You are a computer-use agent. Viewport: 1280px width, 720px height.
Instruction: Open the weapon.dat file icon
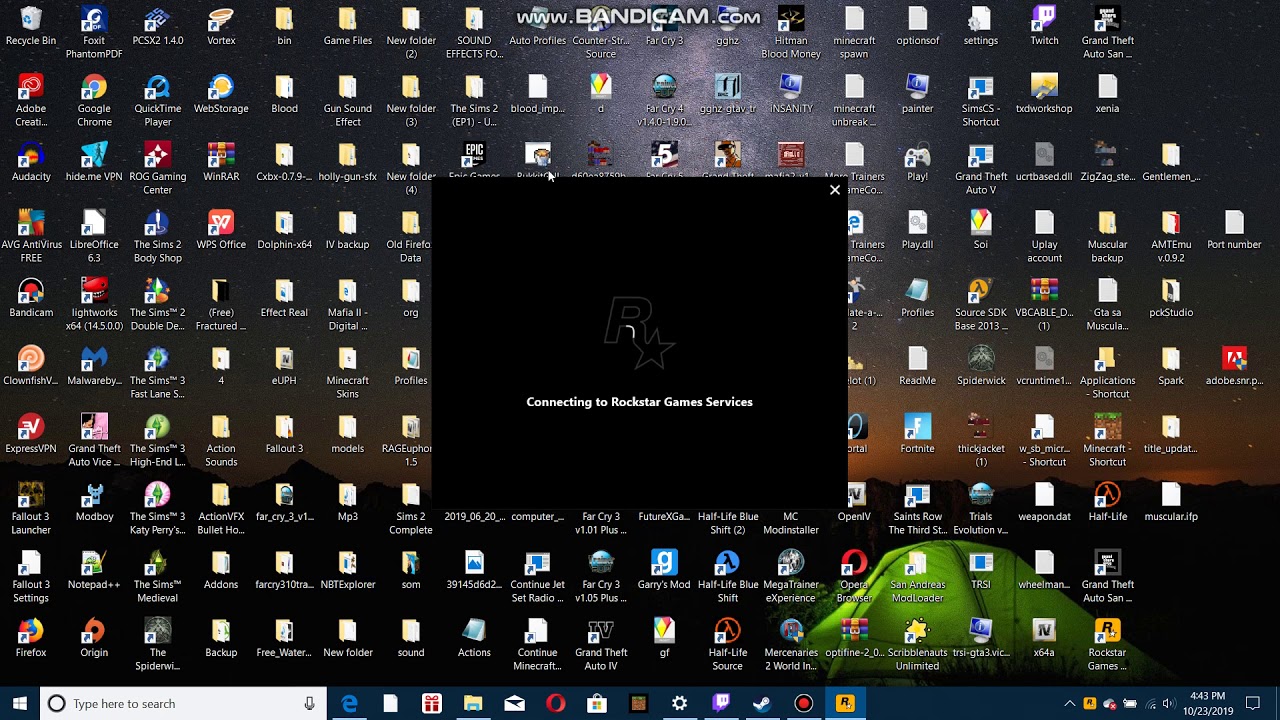pyautogui.click(x=1044, y=503)
